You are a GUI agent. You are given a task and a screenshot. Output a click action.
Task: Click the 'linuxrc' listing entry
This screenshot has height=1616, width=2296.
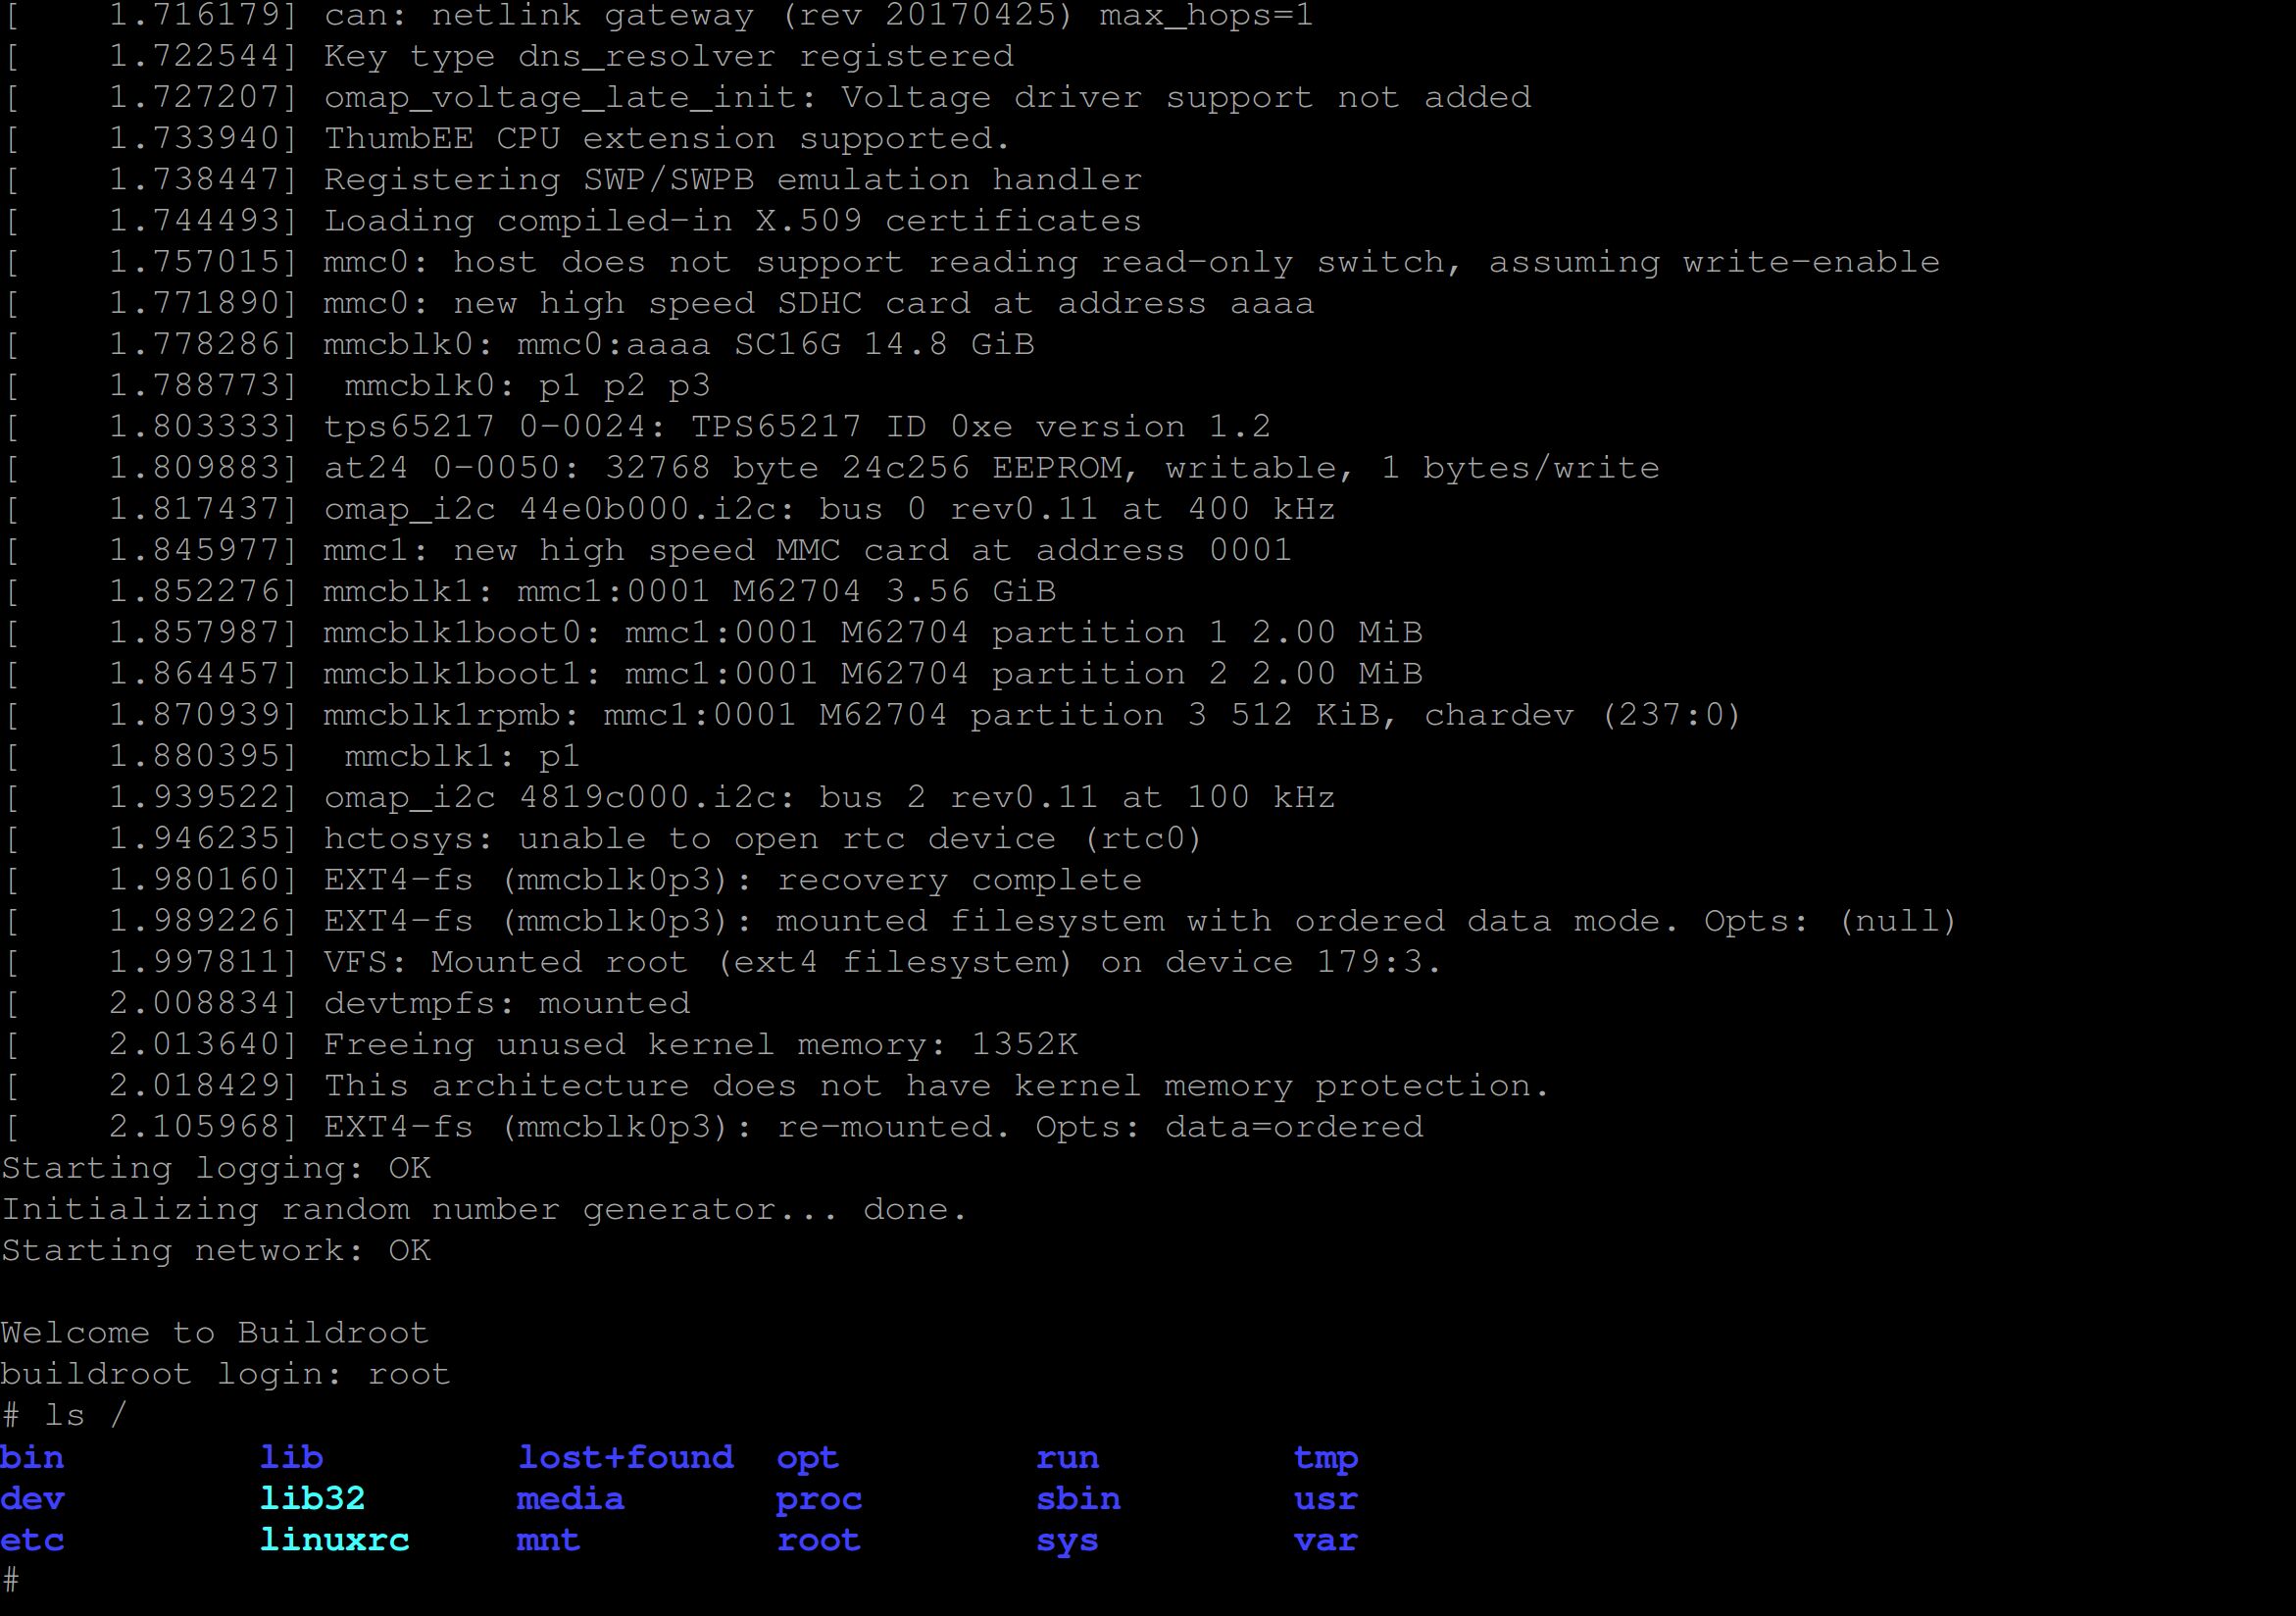click(x=334, y=1540)
